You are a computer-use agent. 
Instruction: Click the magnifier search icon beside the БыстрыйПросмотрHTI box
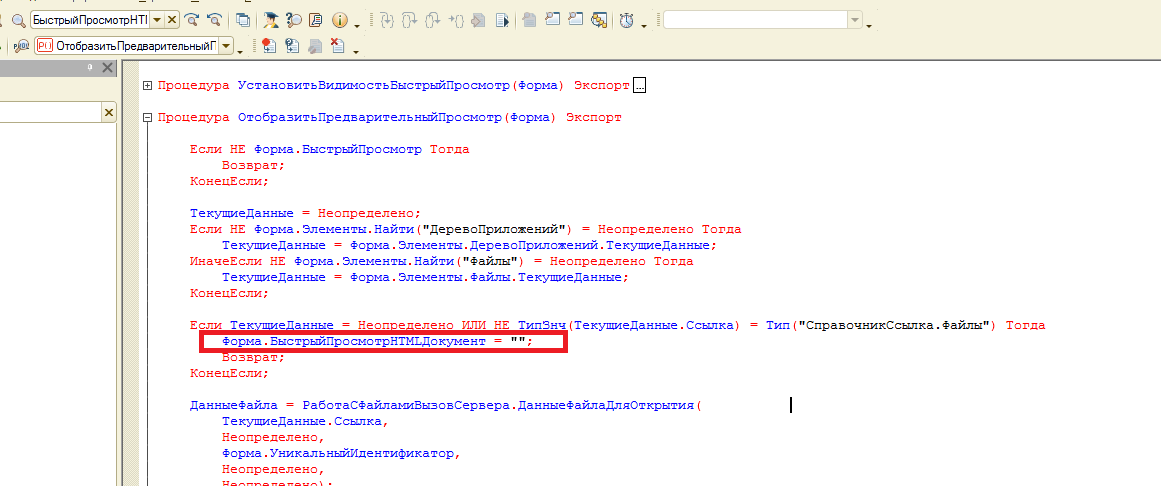click(18, 20)
